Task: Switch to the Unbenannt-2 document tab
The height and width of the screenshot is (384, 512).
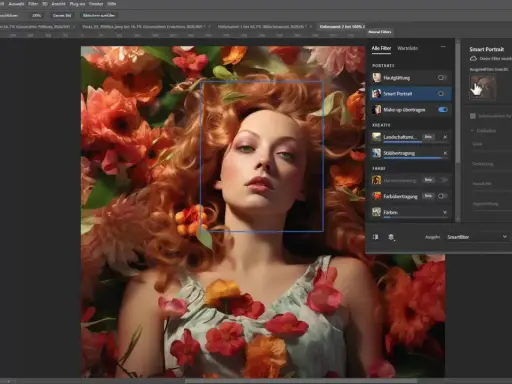Action: (x=342, y=26)
